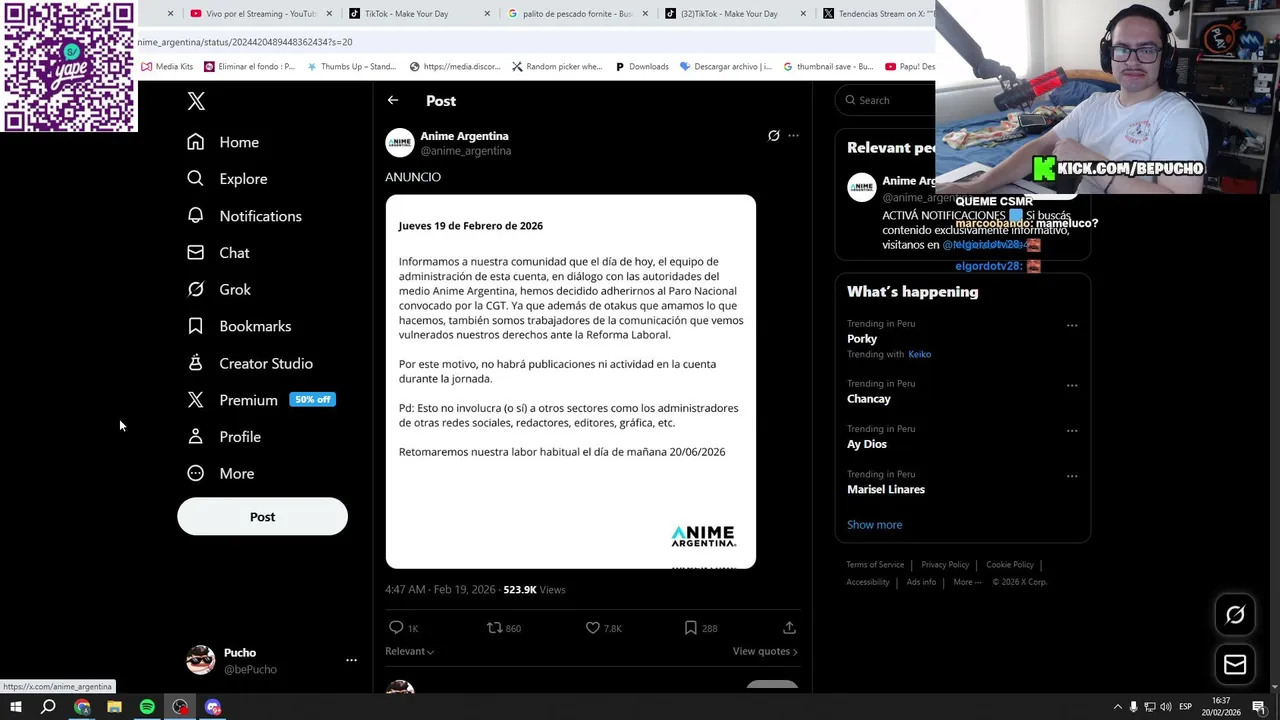Open the Marisel Linares trending topic

[886, 489]
